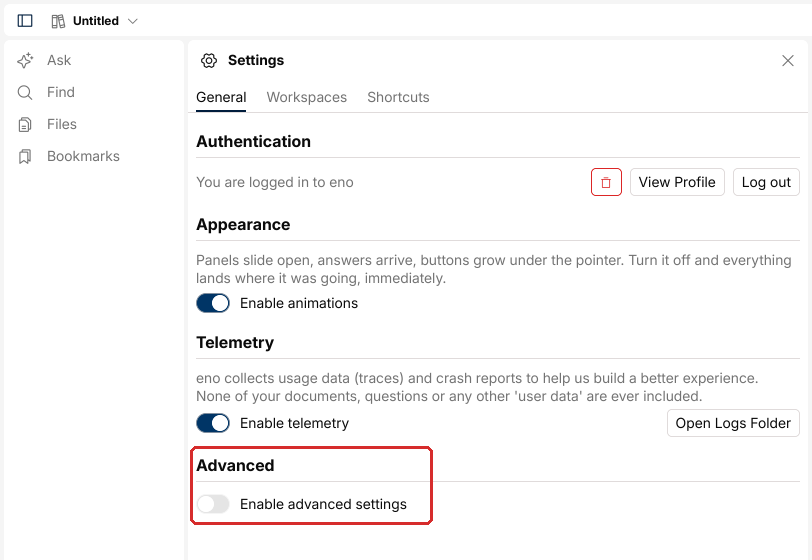
Task: Click the Open Logs Folder button
Action: click(733, 423)
